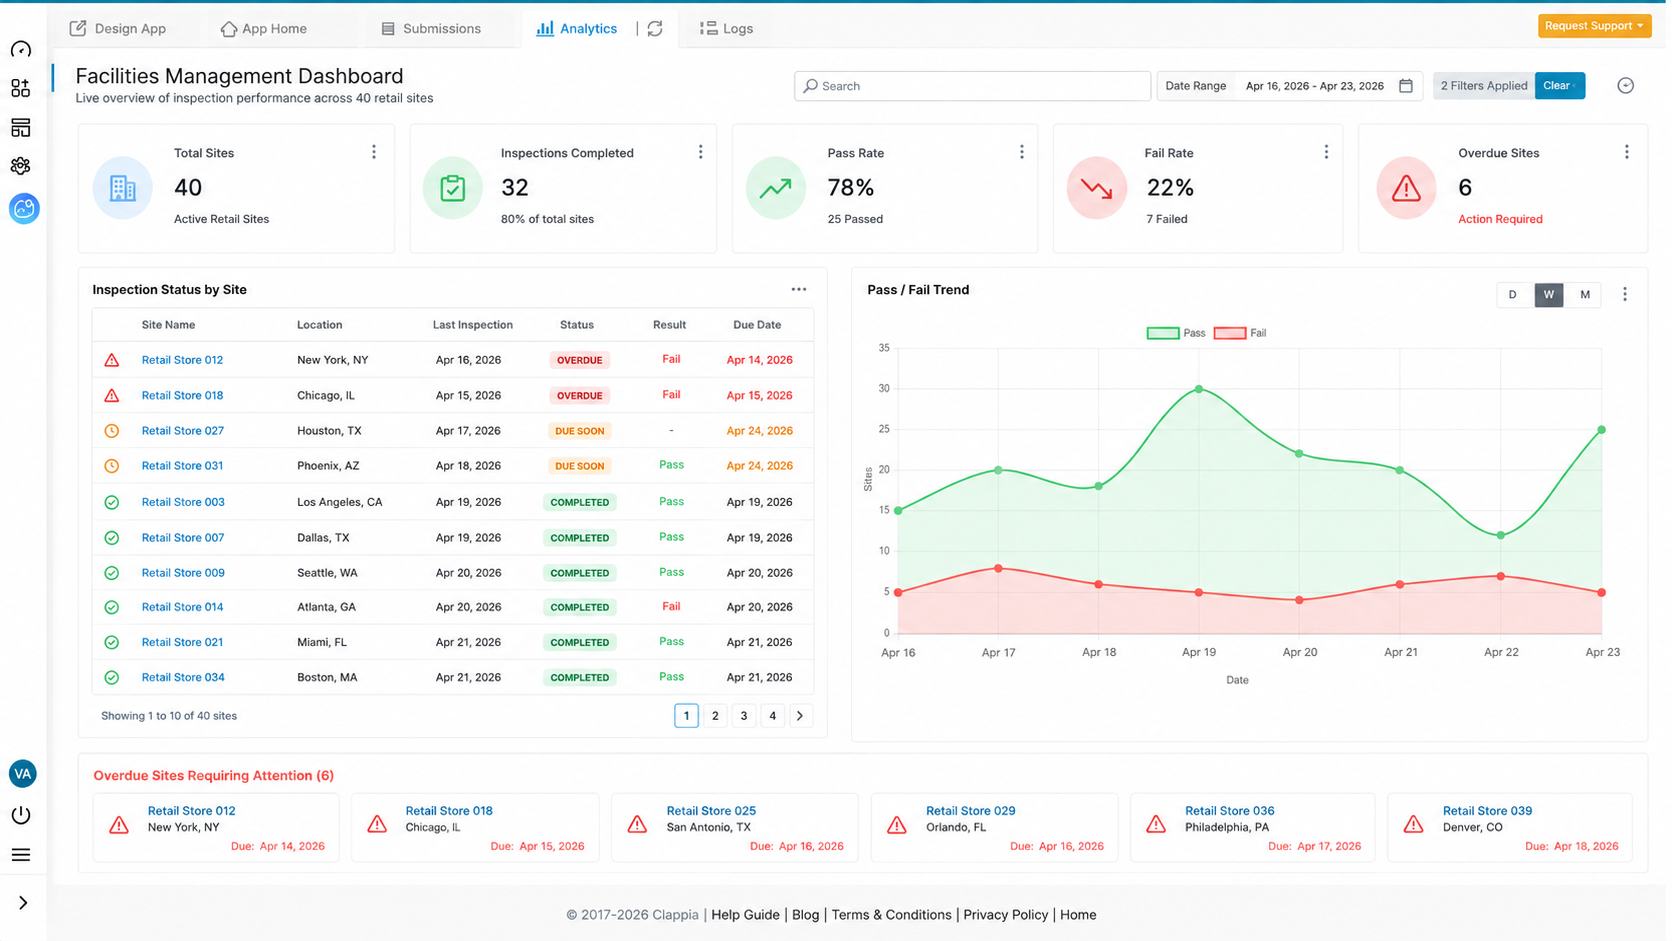
Task: Click clock icon on Retail Store 027 row
Action: pyautogui.click(x=112, y=431)
